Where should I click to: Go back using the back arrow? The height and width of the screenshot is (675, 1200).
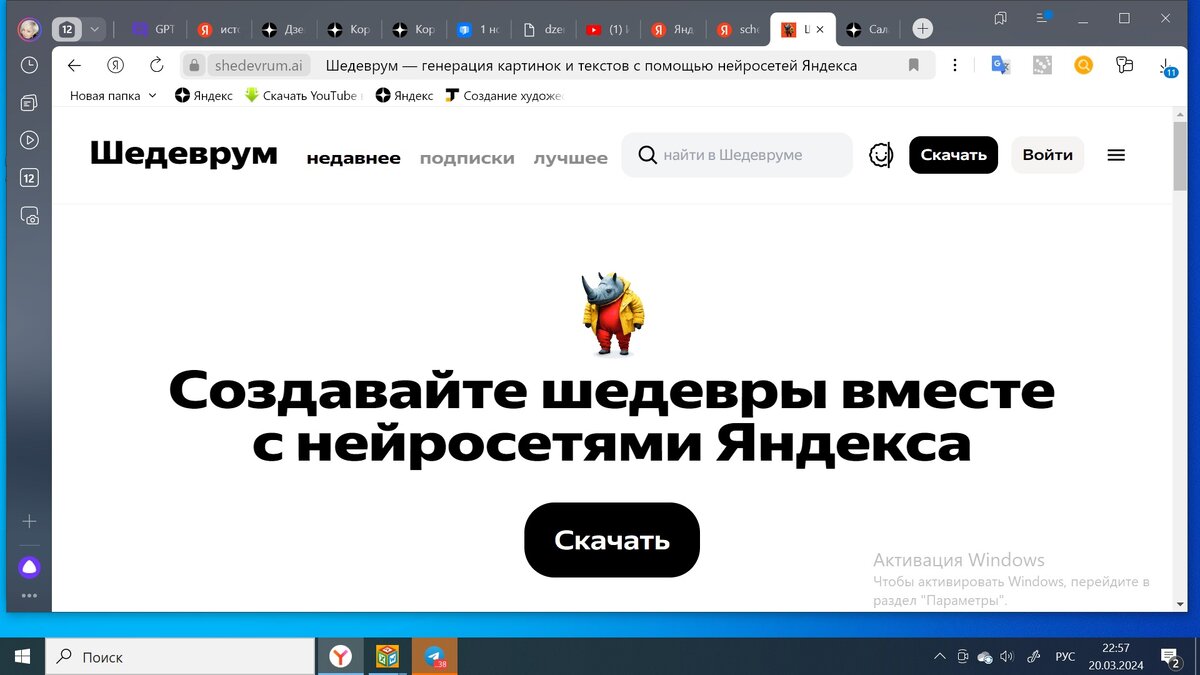[x=73, y=65]
